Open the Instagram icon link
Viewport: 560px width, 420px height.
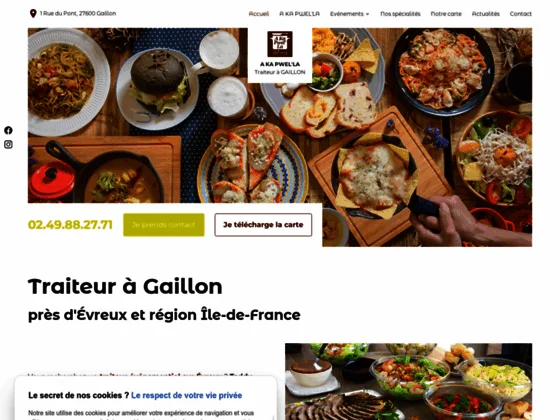(x=8, y=144)
